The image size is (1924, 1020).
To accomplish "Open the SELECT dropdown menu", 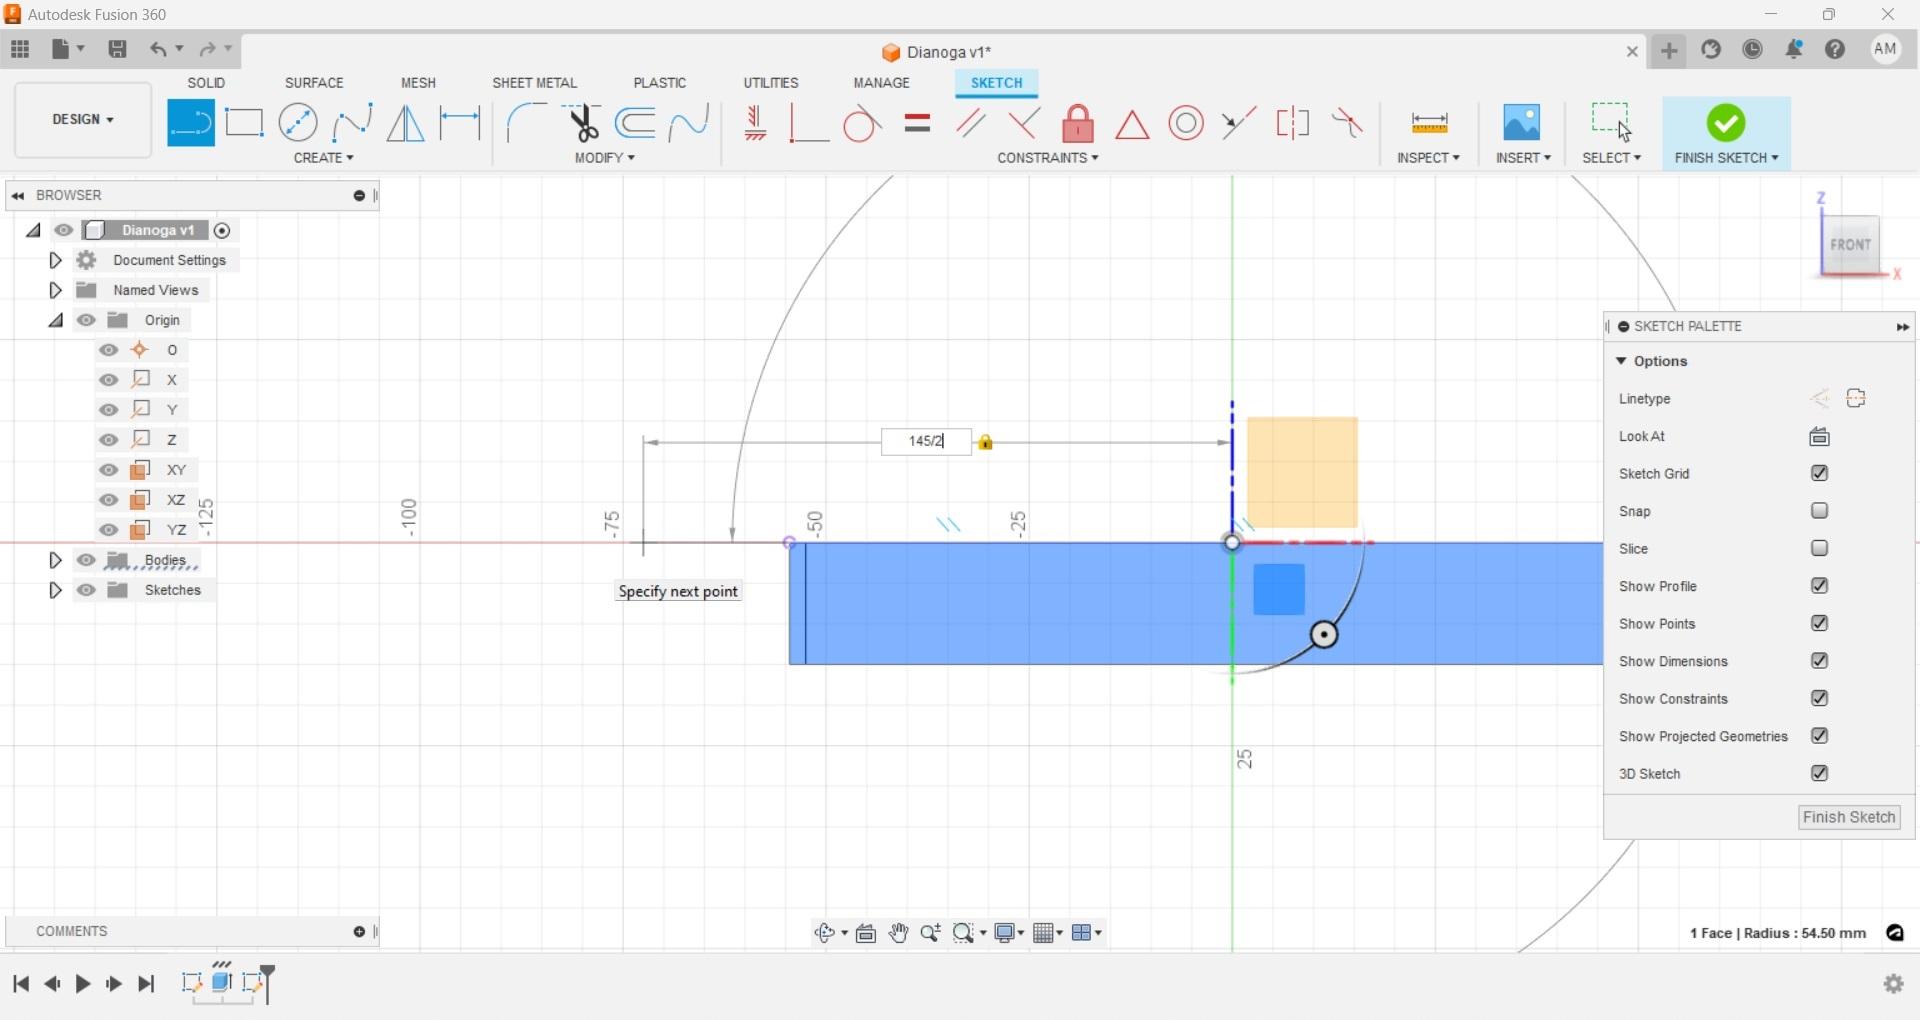I will click(1611, 158).
